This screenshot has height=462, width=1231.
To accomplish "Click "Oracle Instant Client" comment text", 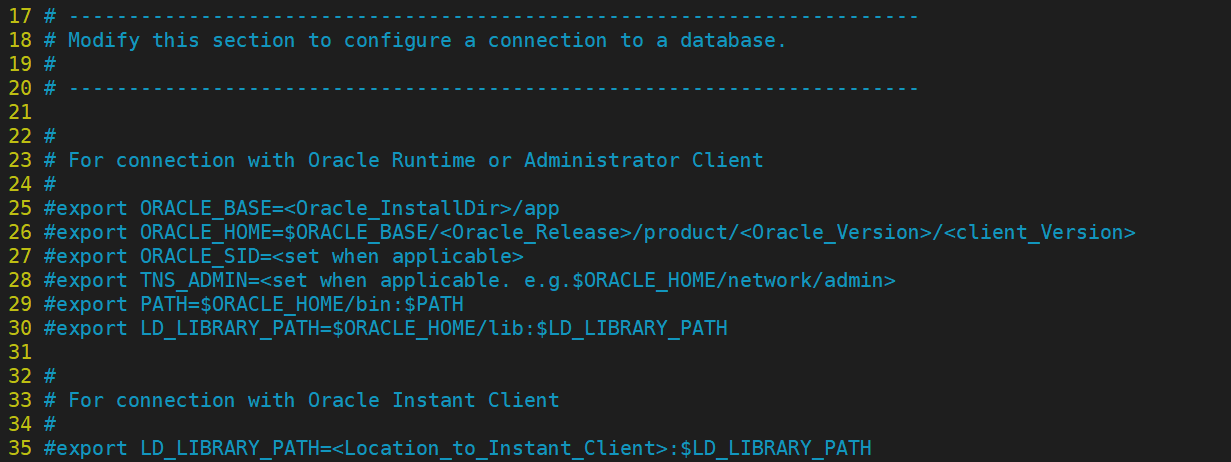I will tap(433, 400).
